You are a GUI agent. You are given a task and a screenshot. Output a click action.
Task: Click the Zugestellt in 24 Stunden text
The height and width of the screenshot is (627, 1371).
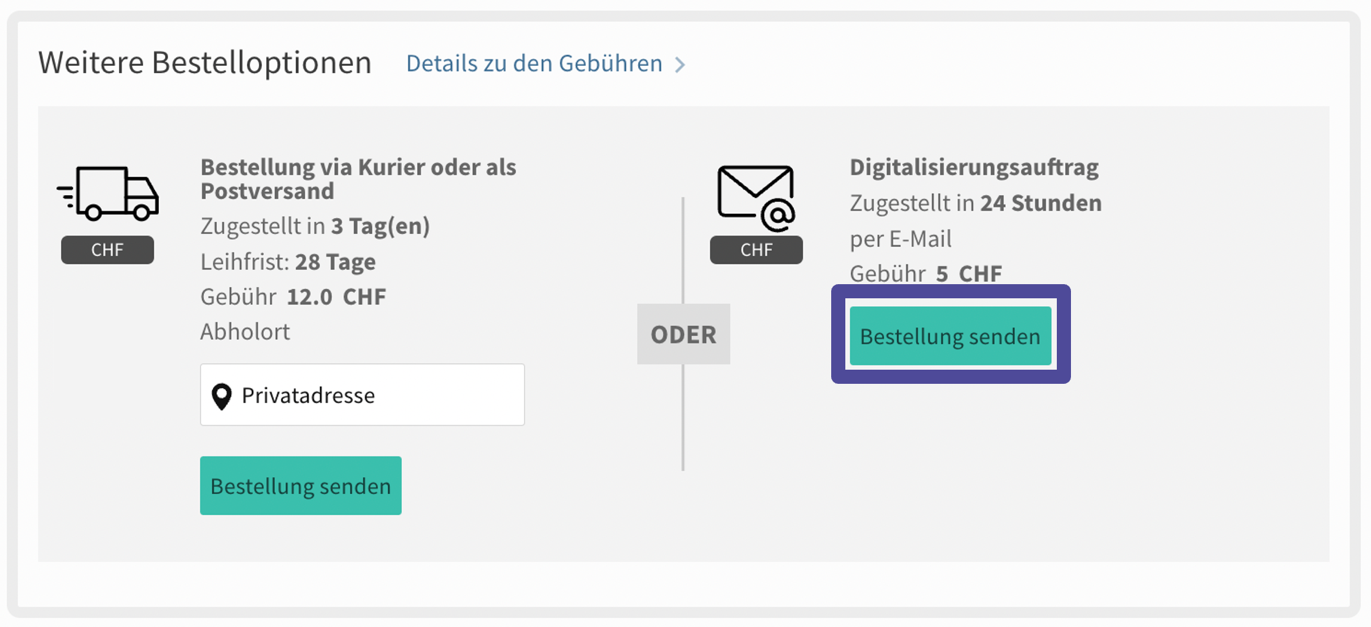(975, 203)
